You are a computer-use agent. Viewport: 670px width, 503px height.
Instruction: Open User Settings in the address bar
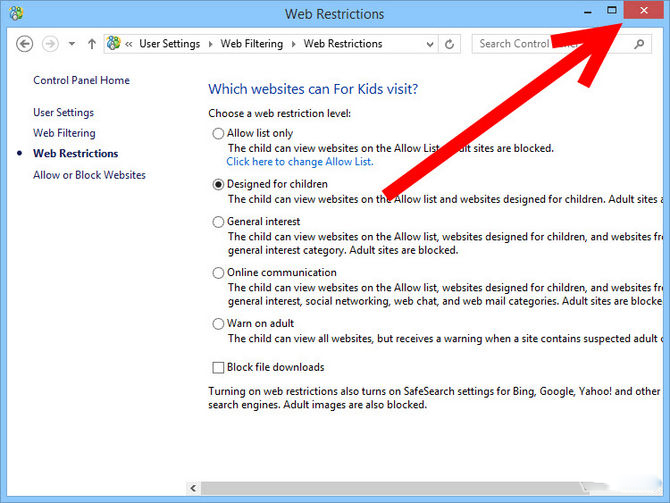coord(170,44)
